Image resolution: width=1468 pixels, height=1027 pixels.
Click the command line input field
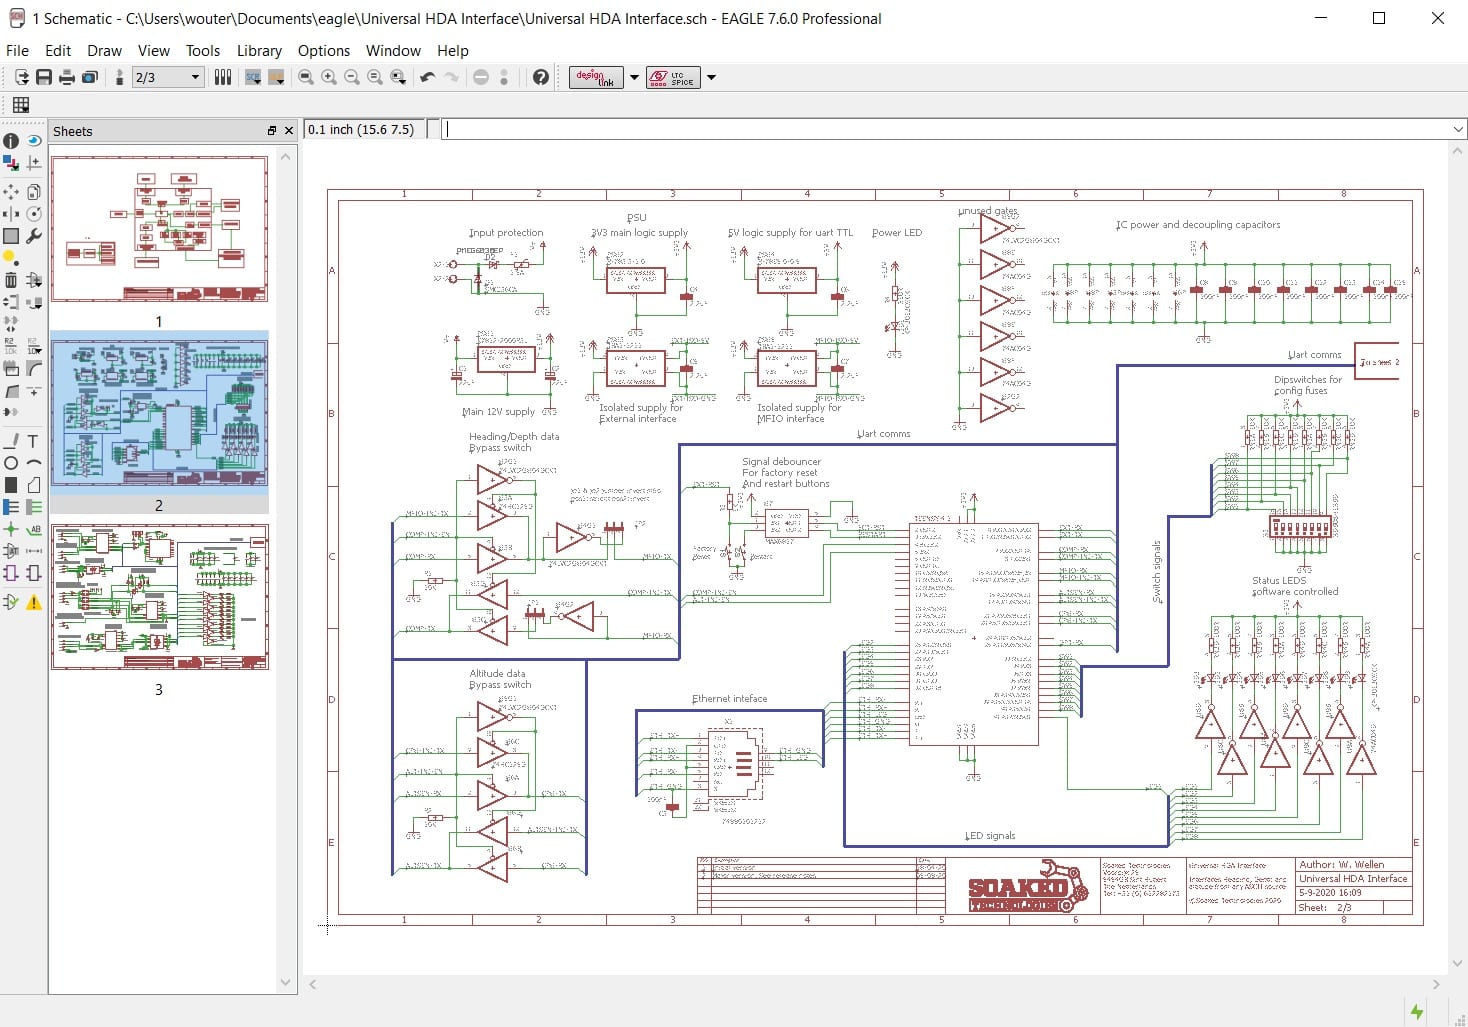click(x=946, y=129)
